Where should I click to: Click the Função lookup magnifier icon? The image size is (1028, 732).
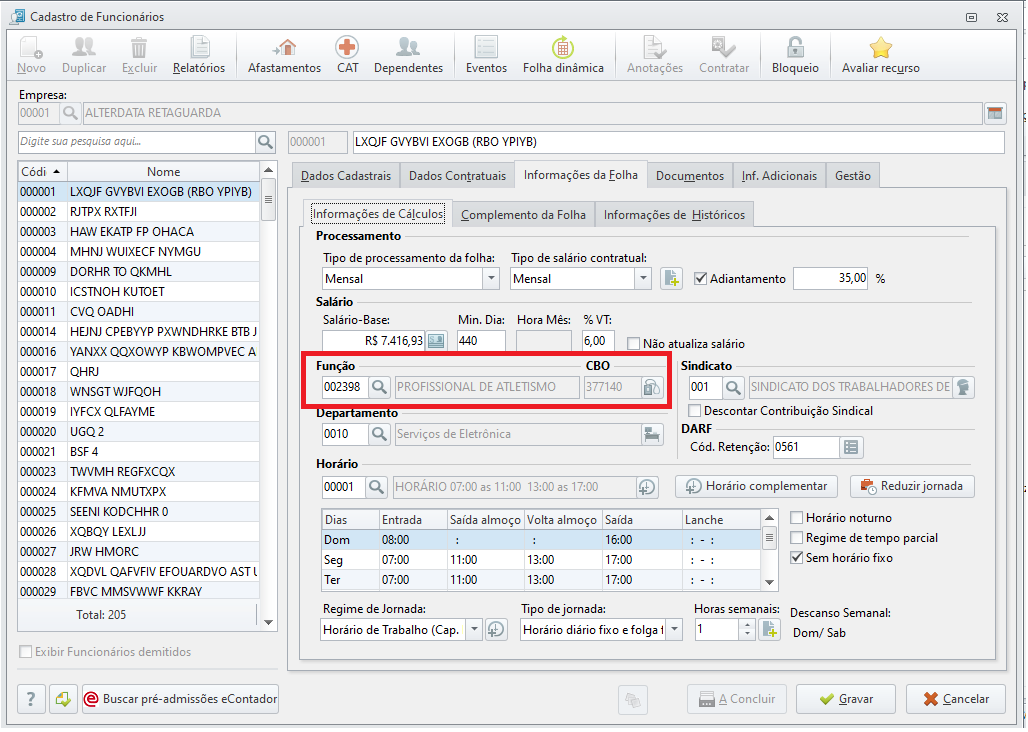(380, 387)
